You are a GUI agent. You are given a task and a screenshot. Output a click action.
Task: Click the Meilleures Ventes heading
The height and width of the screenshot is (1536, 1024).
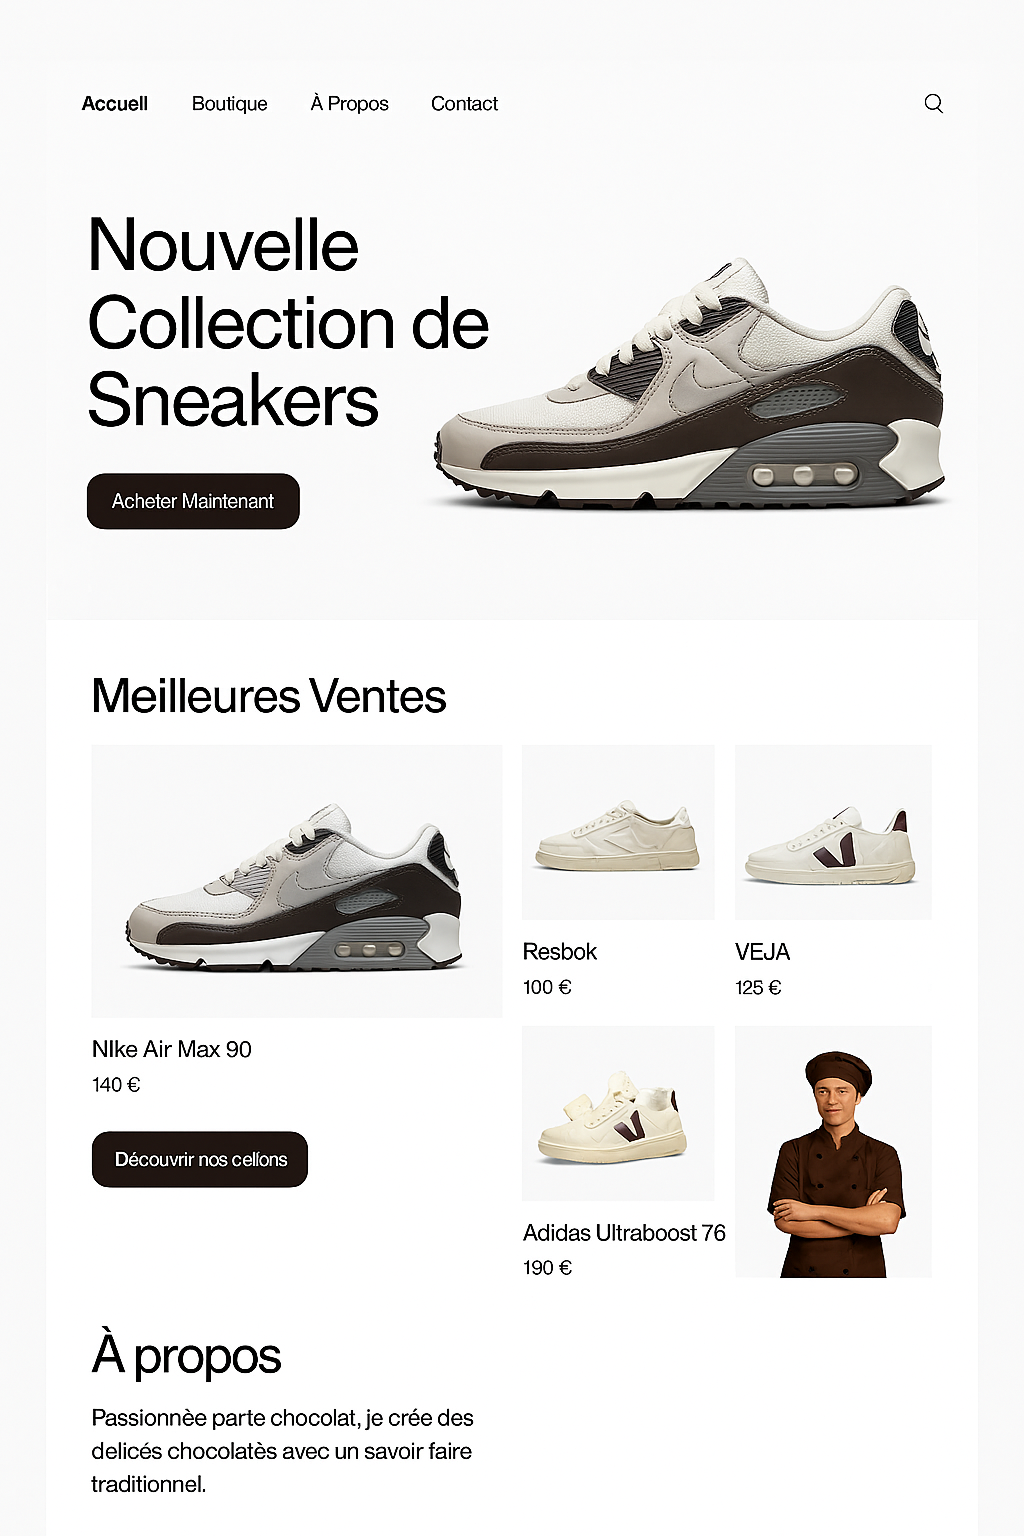268,696
